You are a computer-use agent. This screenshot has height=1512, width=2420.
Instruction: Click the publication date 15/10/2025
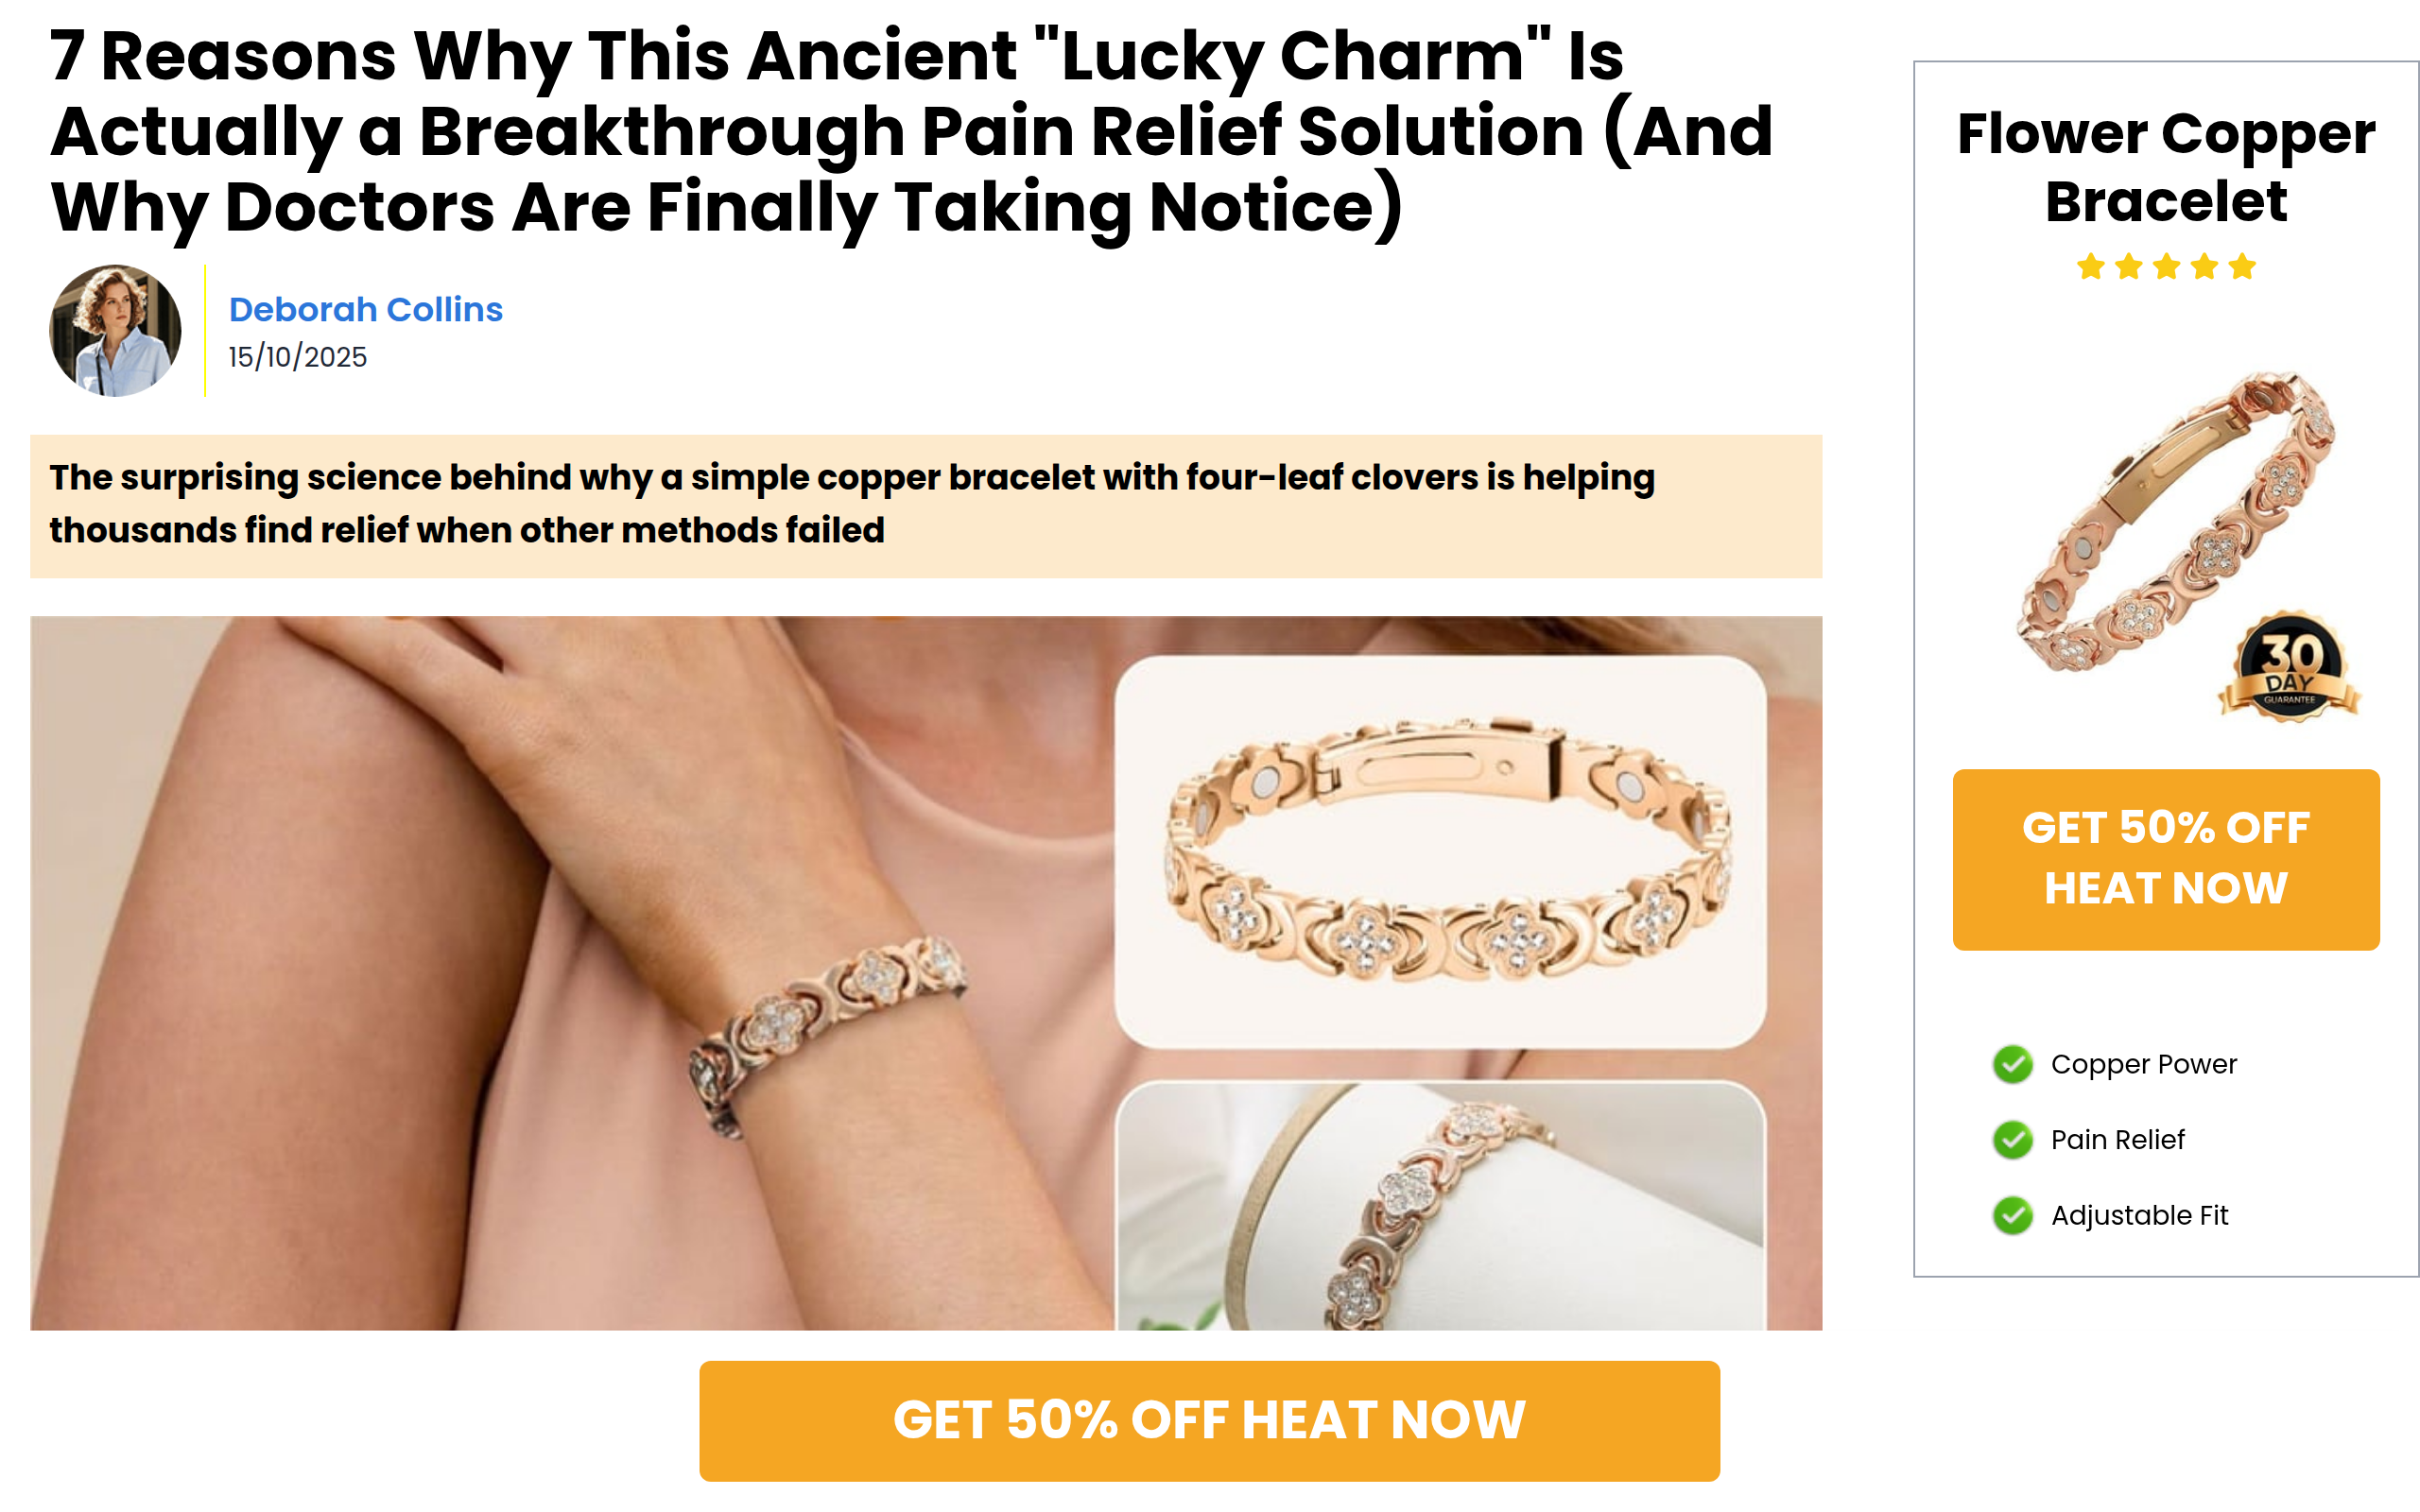[x=297, y=357]
